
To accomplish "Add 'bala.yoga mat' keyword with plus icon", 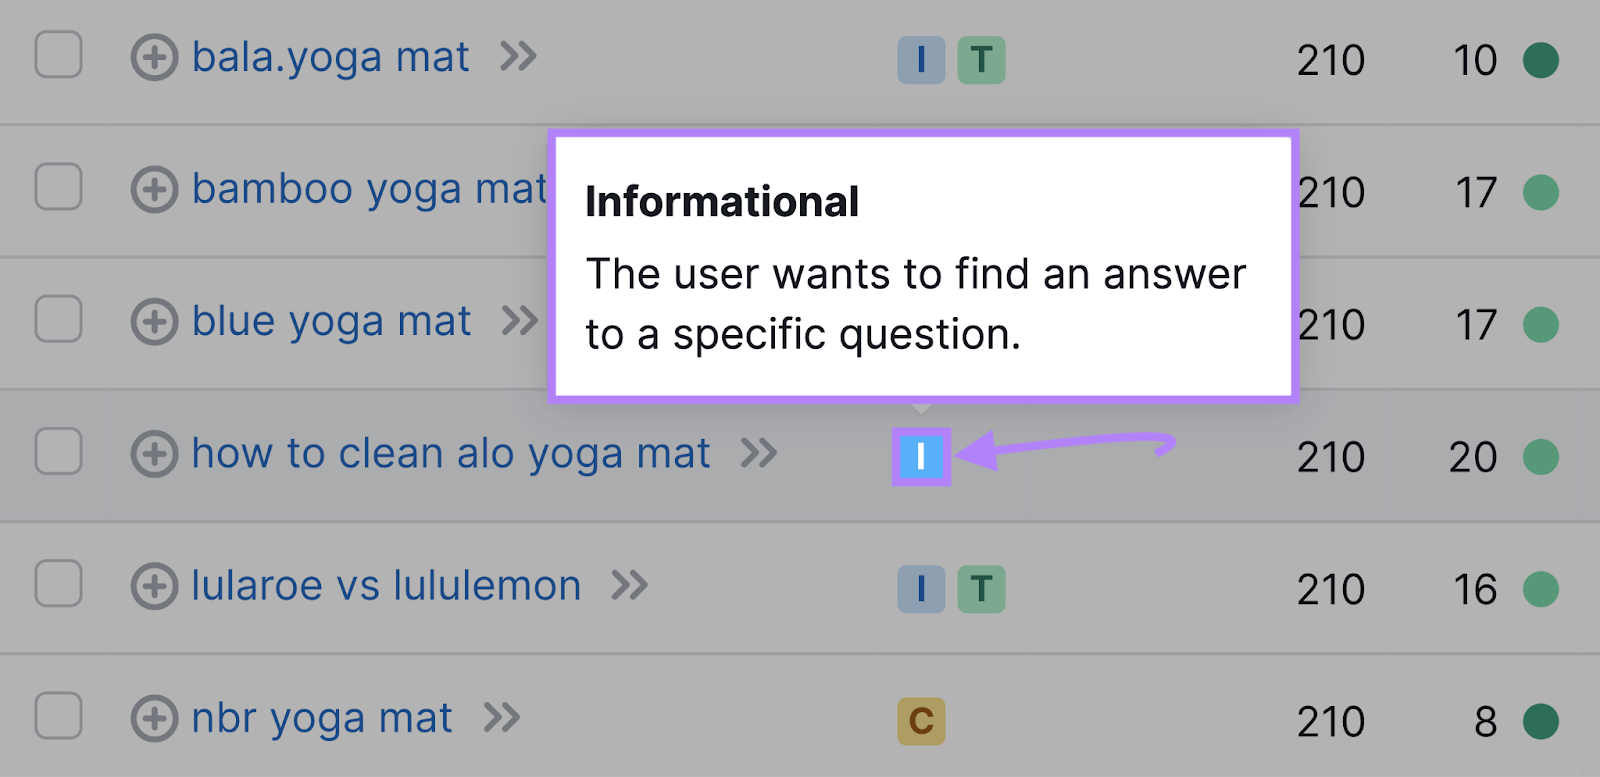I will click(x=154, y=58).
